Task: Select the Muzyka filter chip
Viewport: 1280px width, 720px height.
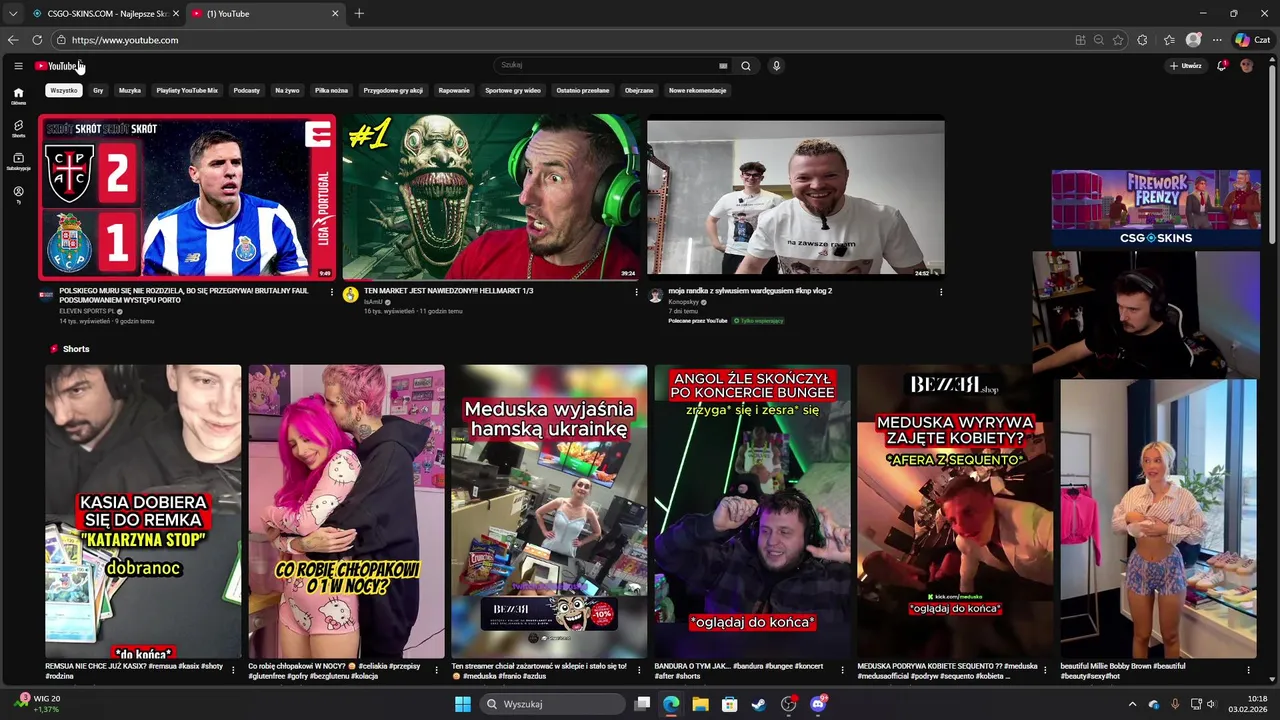Action: coord(130,90)
